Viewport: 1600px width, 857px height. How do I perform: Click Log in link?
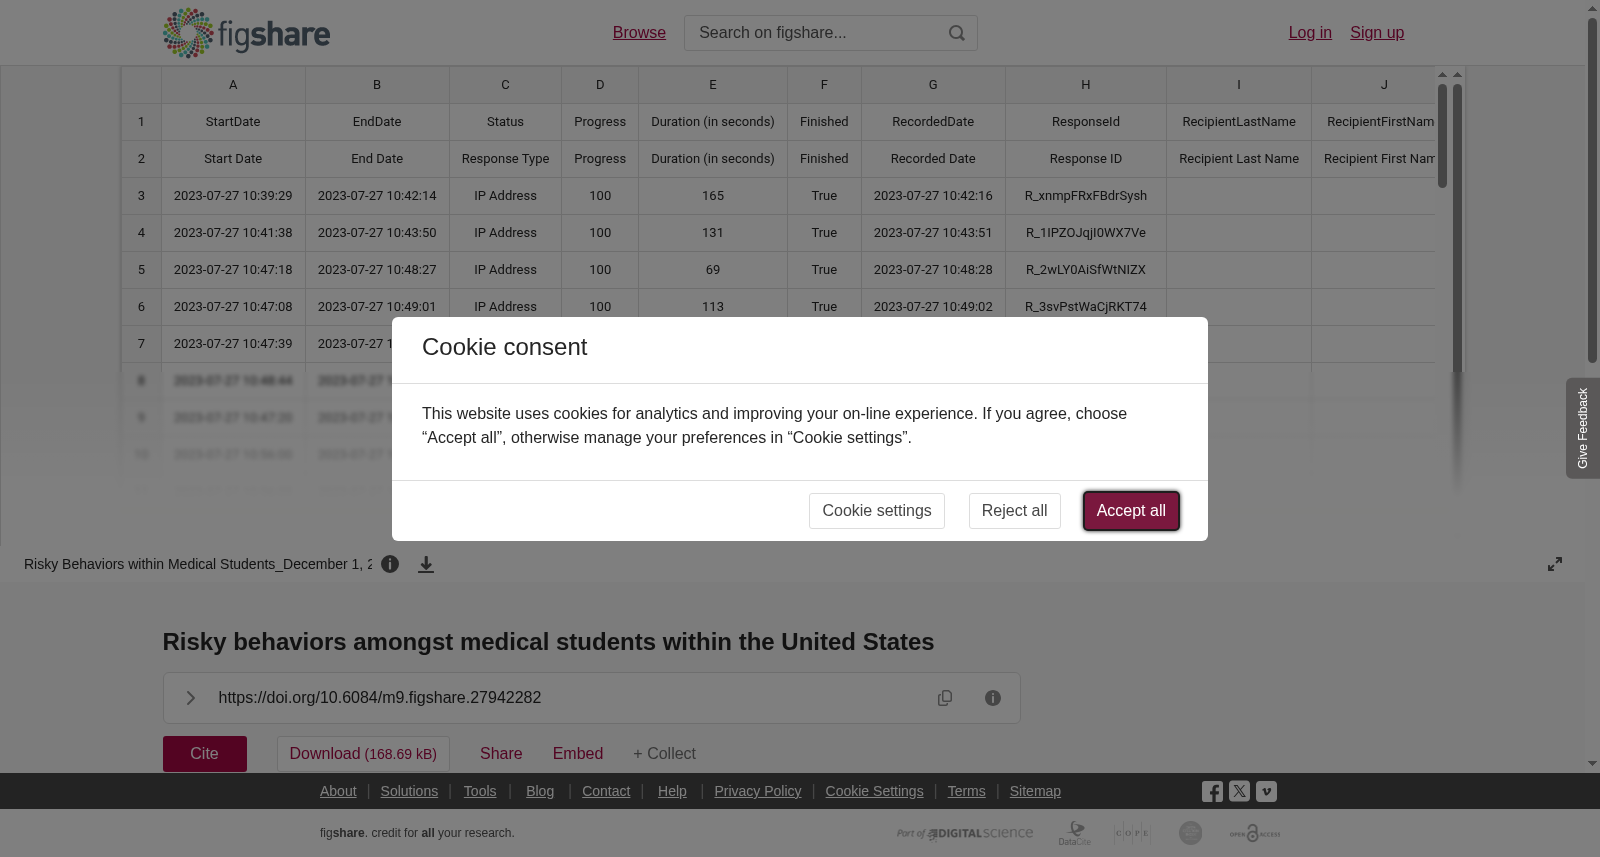tap(1310, 33)
